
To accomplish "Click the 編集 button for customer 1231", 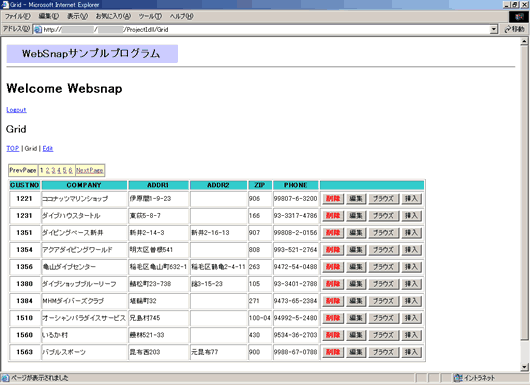I will tap(356, 216).
